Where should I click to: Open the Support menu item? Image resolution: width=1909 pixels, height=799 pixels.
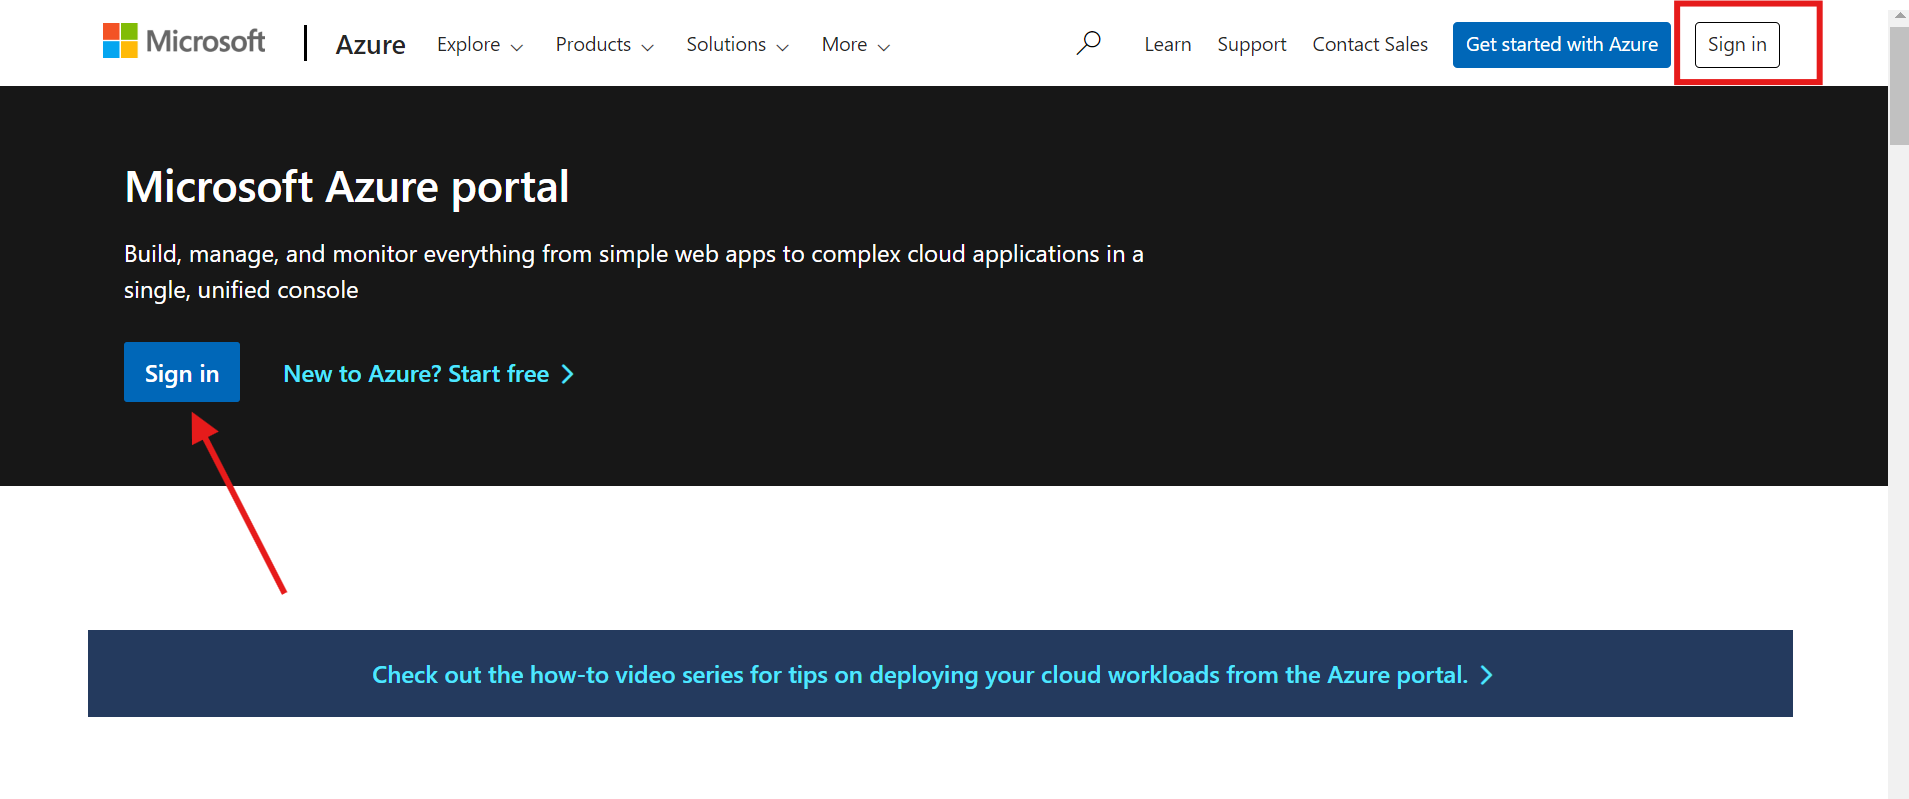coord(1251,45)
